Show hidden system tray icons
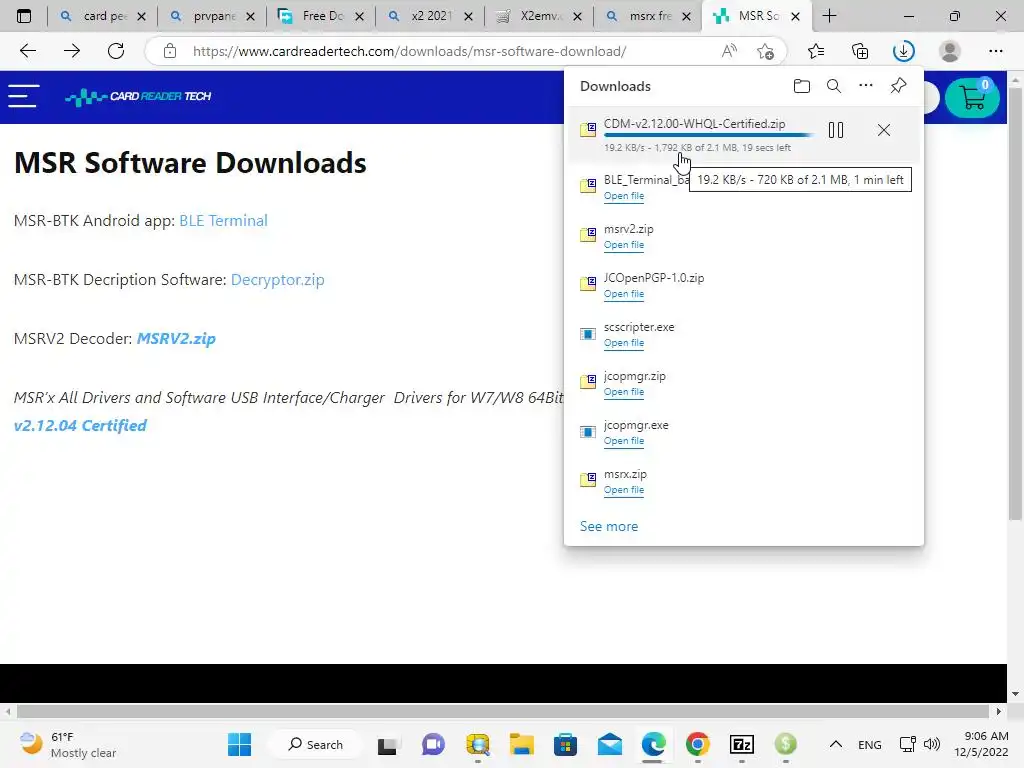The image size is (1024, 768). (835, 744)
